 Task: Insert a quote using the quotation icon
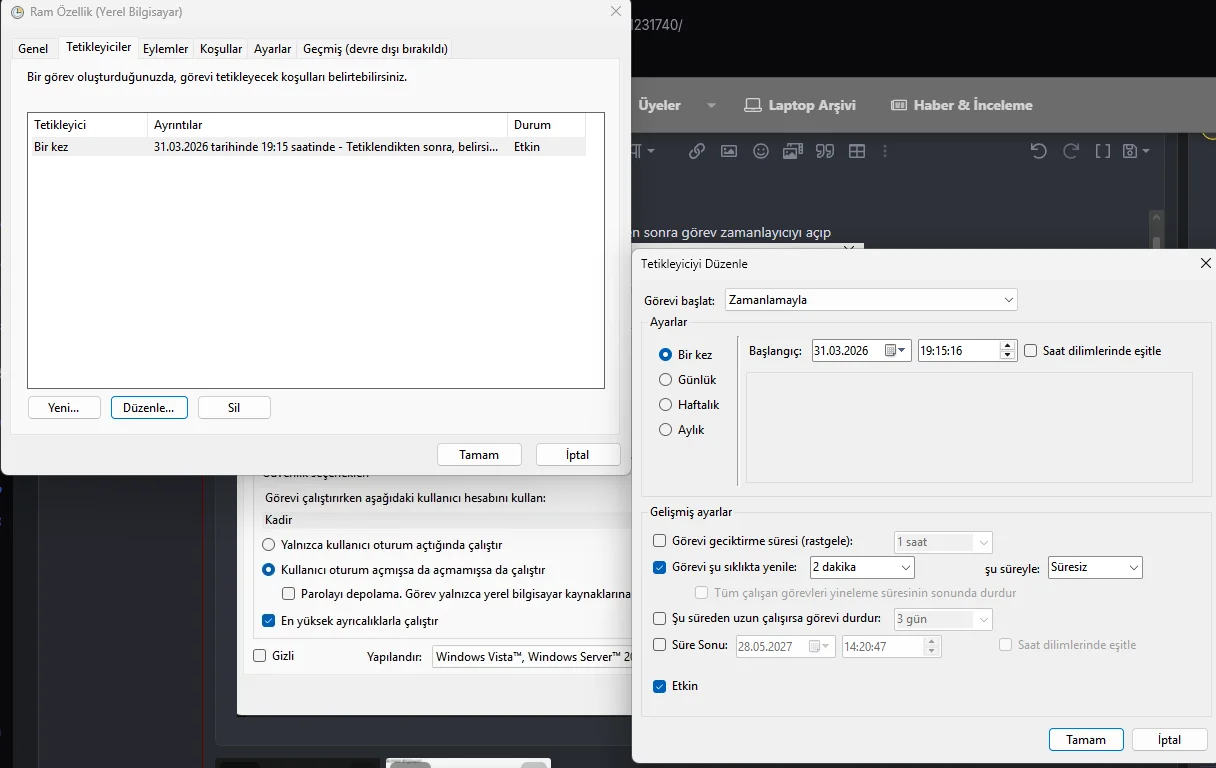pos(825,151)
